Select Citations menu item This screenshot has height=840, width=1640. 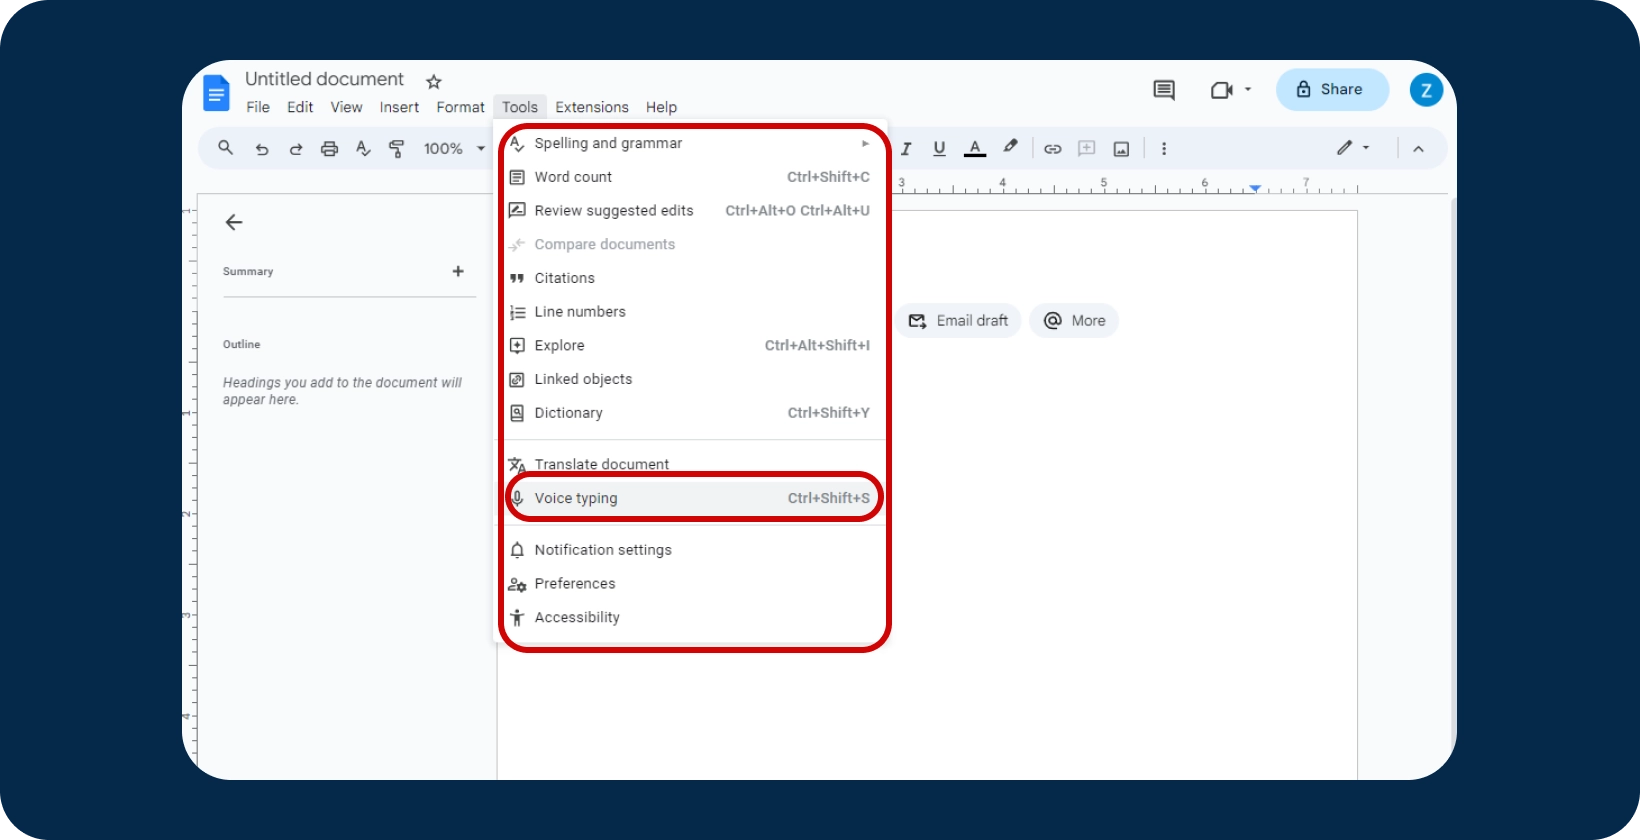point(691,278)
